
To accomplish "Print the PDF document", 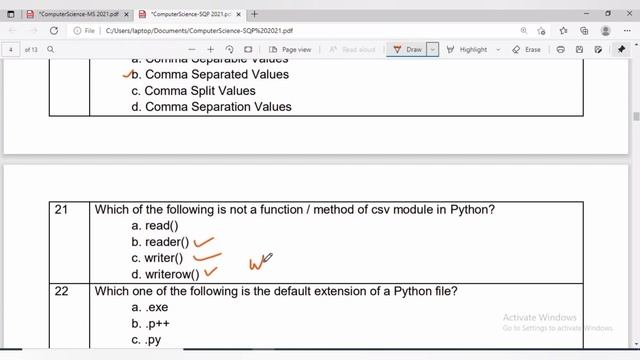I will (x=561, y=49).
